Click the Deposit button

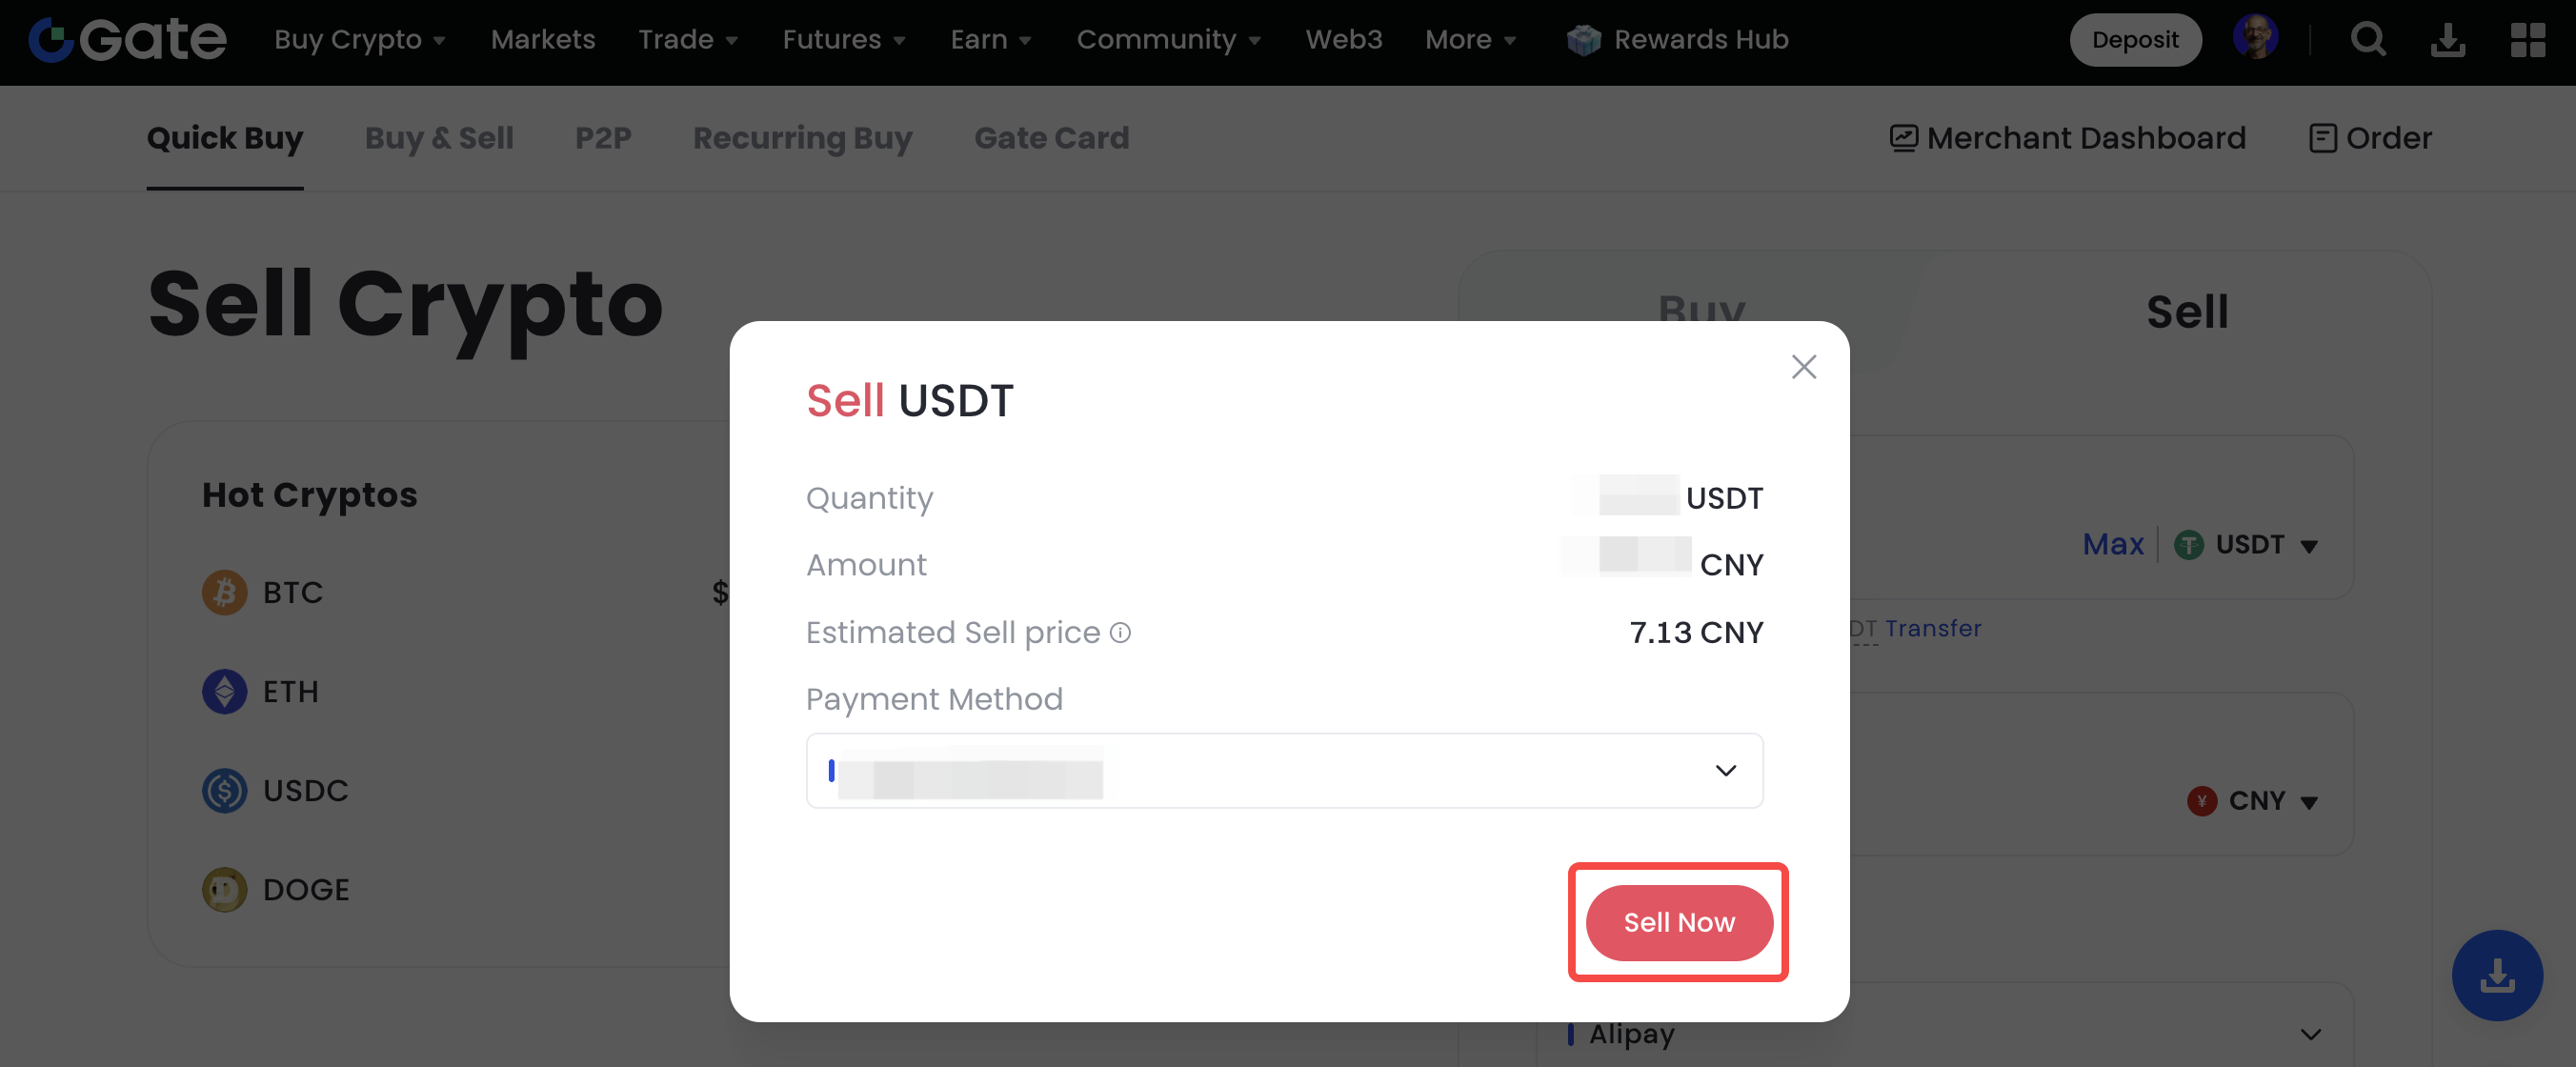tap(2134, 40)
